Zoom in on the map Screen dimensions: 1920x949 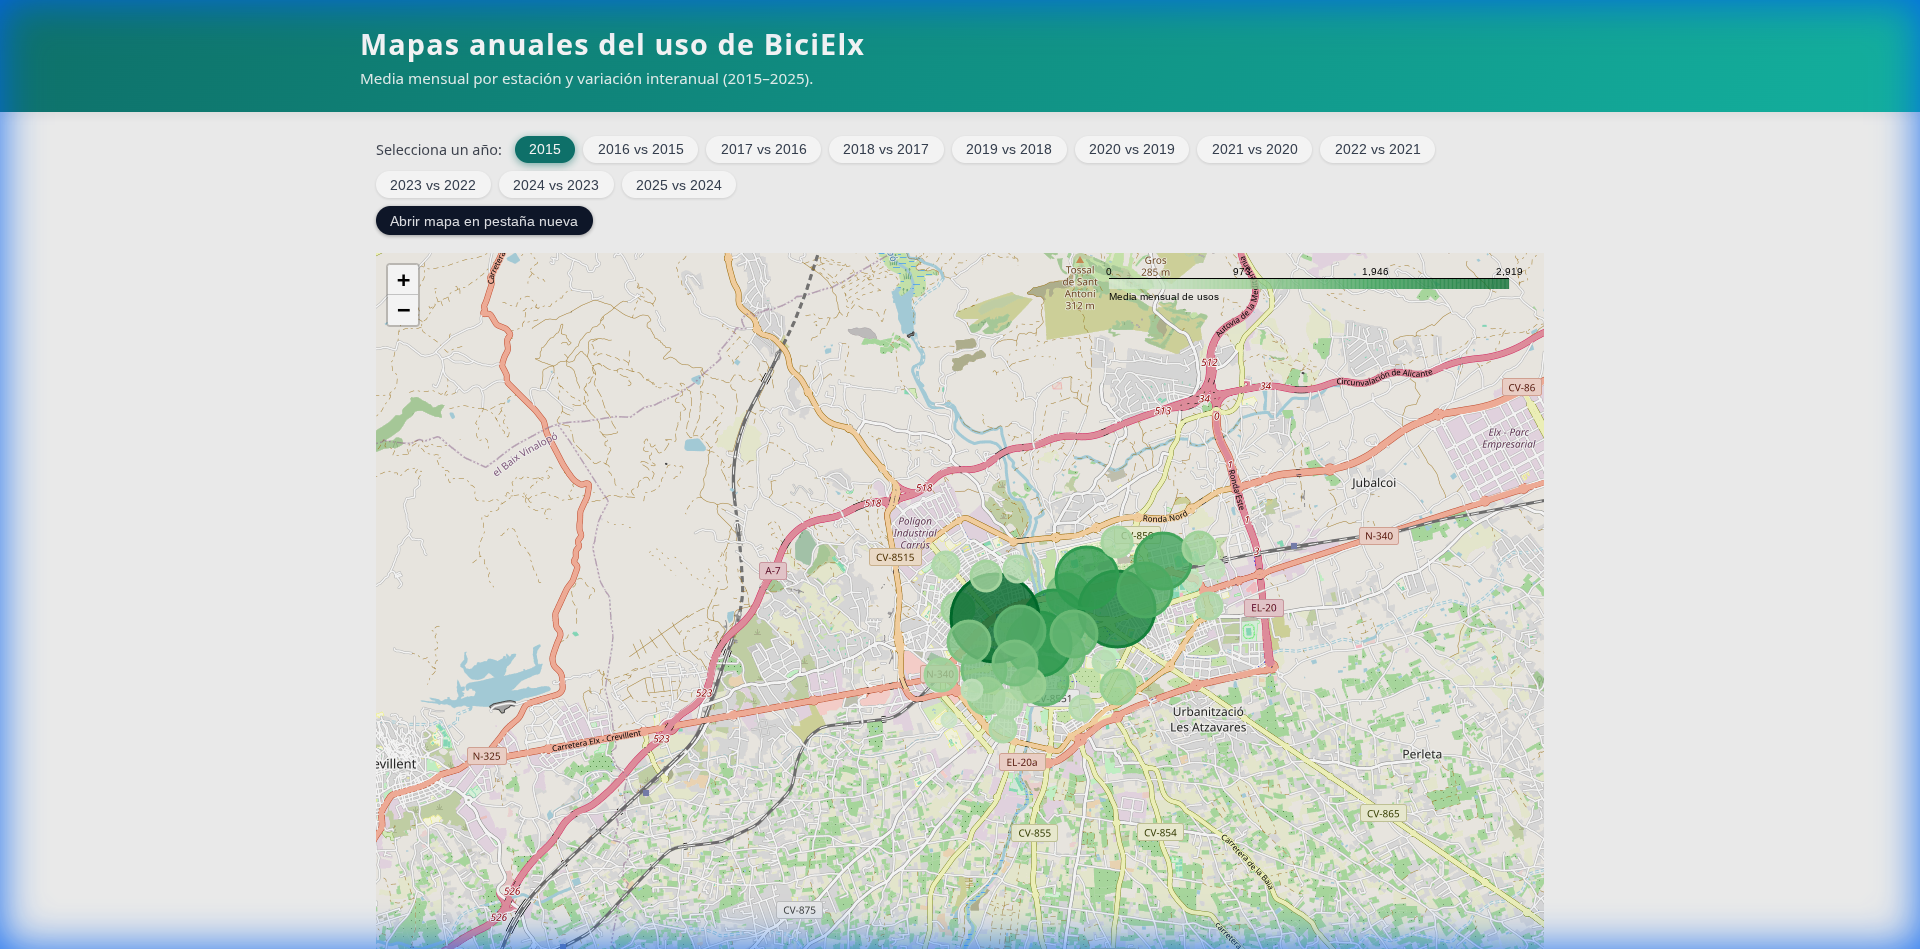click(x=403, y=280)
